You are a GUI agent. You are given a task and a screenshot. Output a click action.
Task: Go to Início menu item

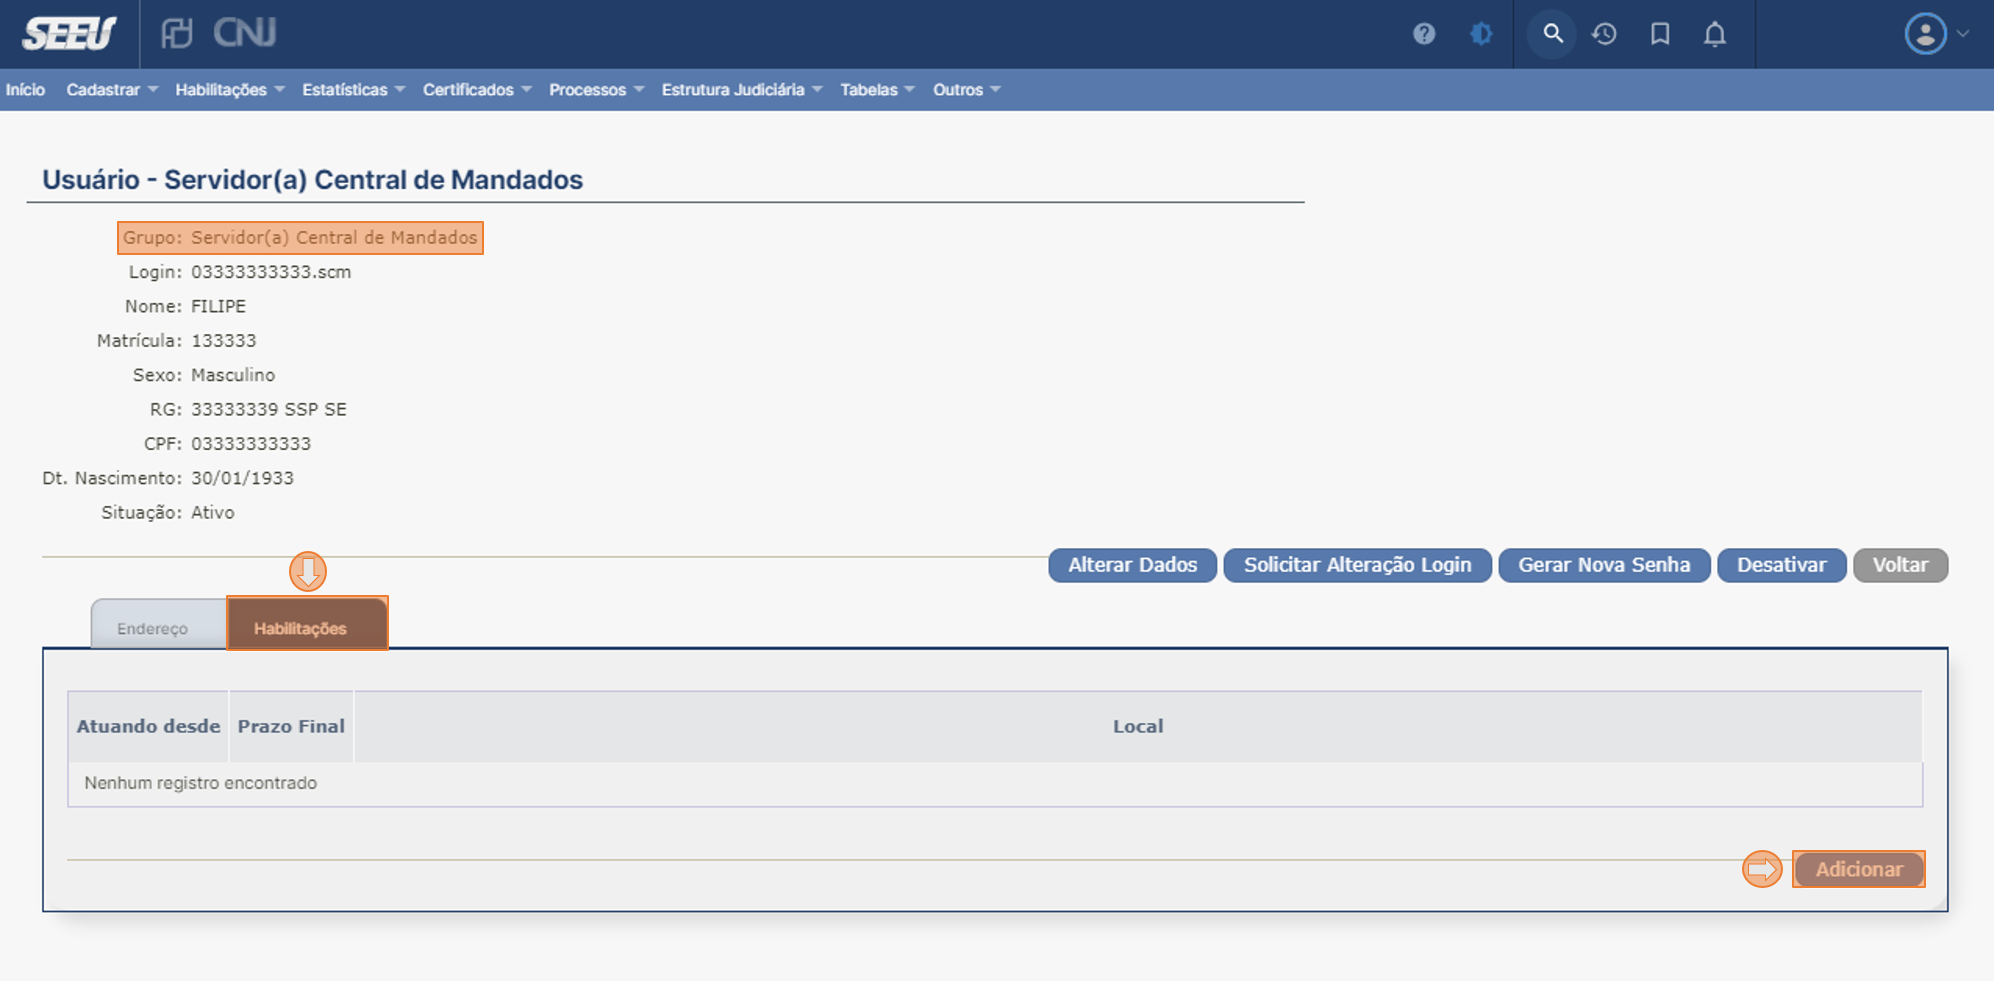click(25, 90)
